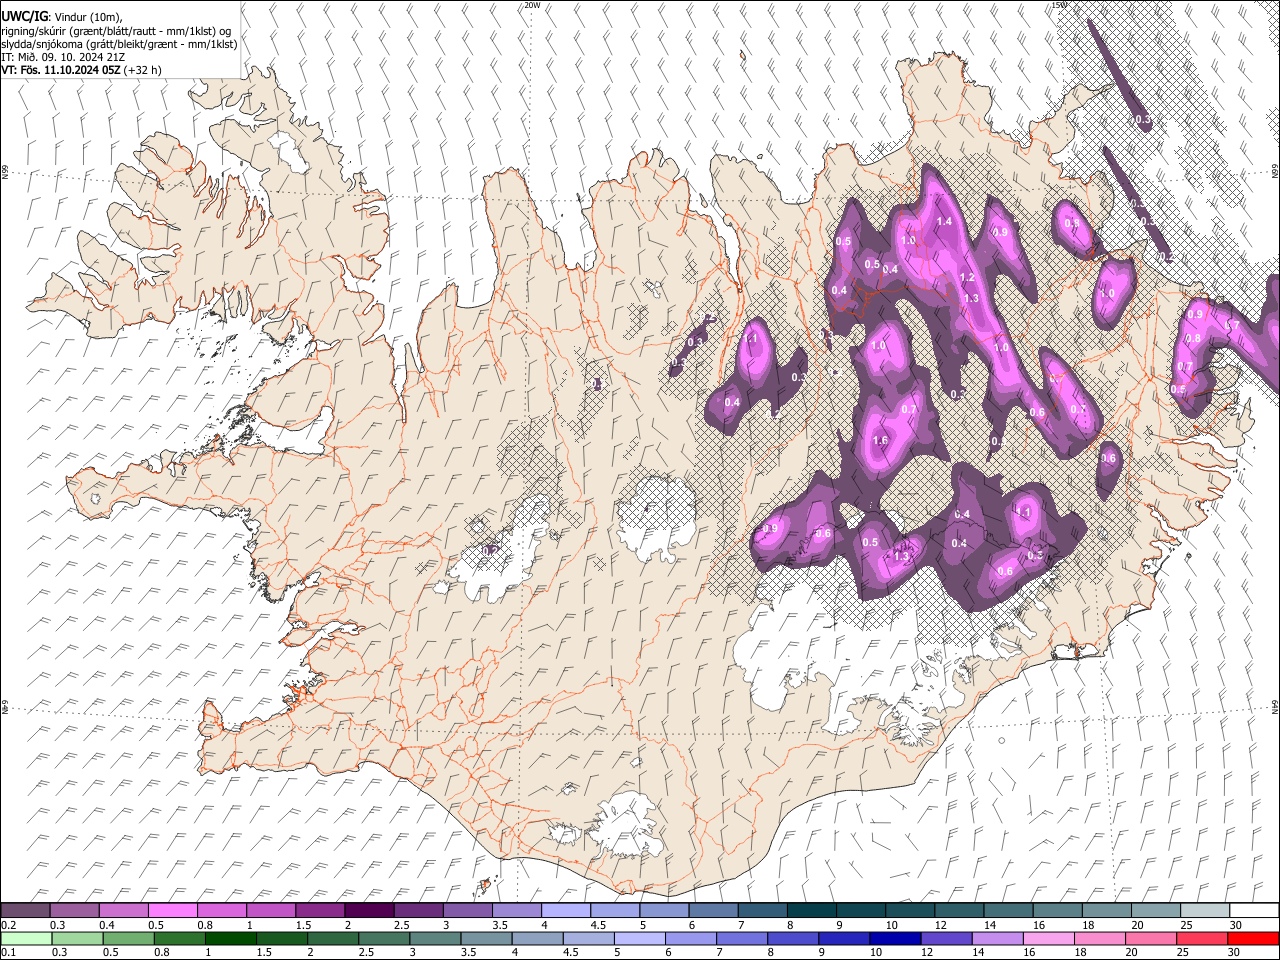Click the bright red rain swatch starting at 30
The width and height of the screenshot is (1280, 960).
[x=1253, y=938]
